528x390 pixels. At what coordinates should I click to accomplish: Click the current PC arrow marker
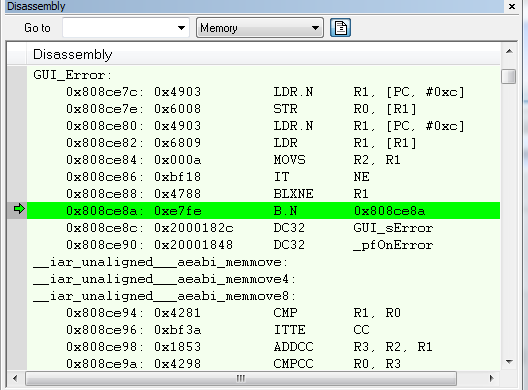pos(19,209)
